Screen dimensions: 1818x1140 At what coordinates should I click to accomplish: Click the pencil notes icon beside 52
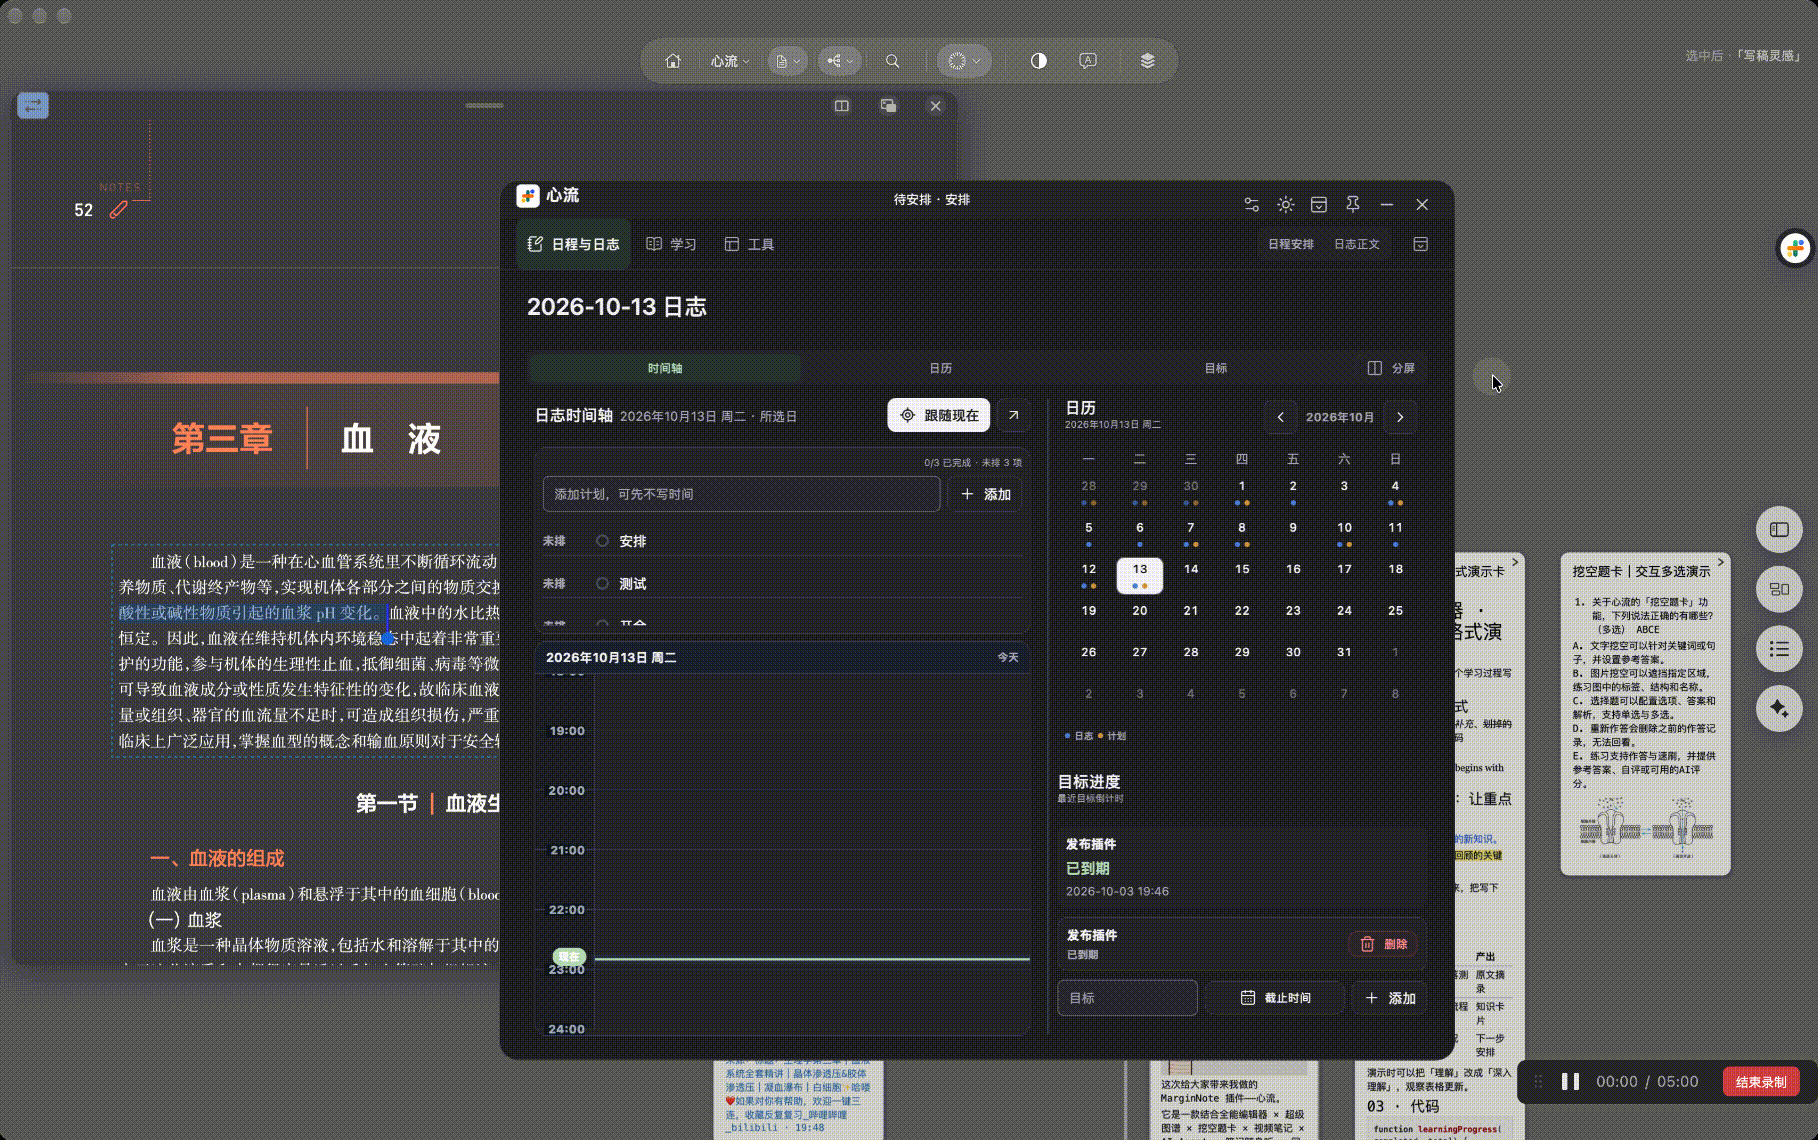click(x=119, y=209)
